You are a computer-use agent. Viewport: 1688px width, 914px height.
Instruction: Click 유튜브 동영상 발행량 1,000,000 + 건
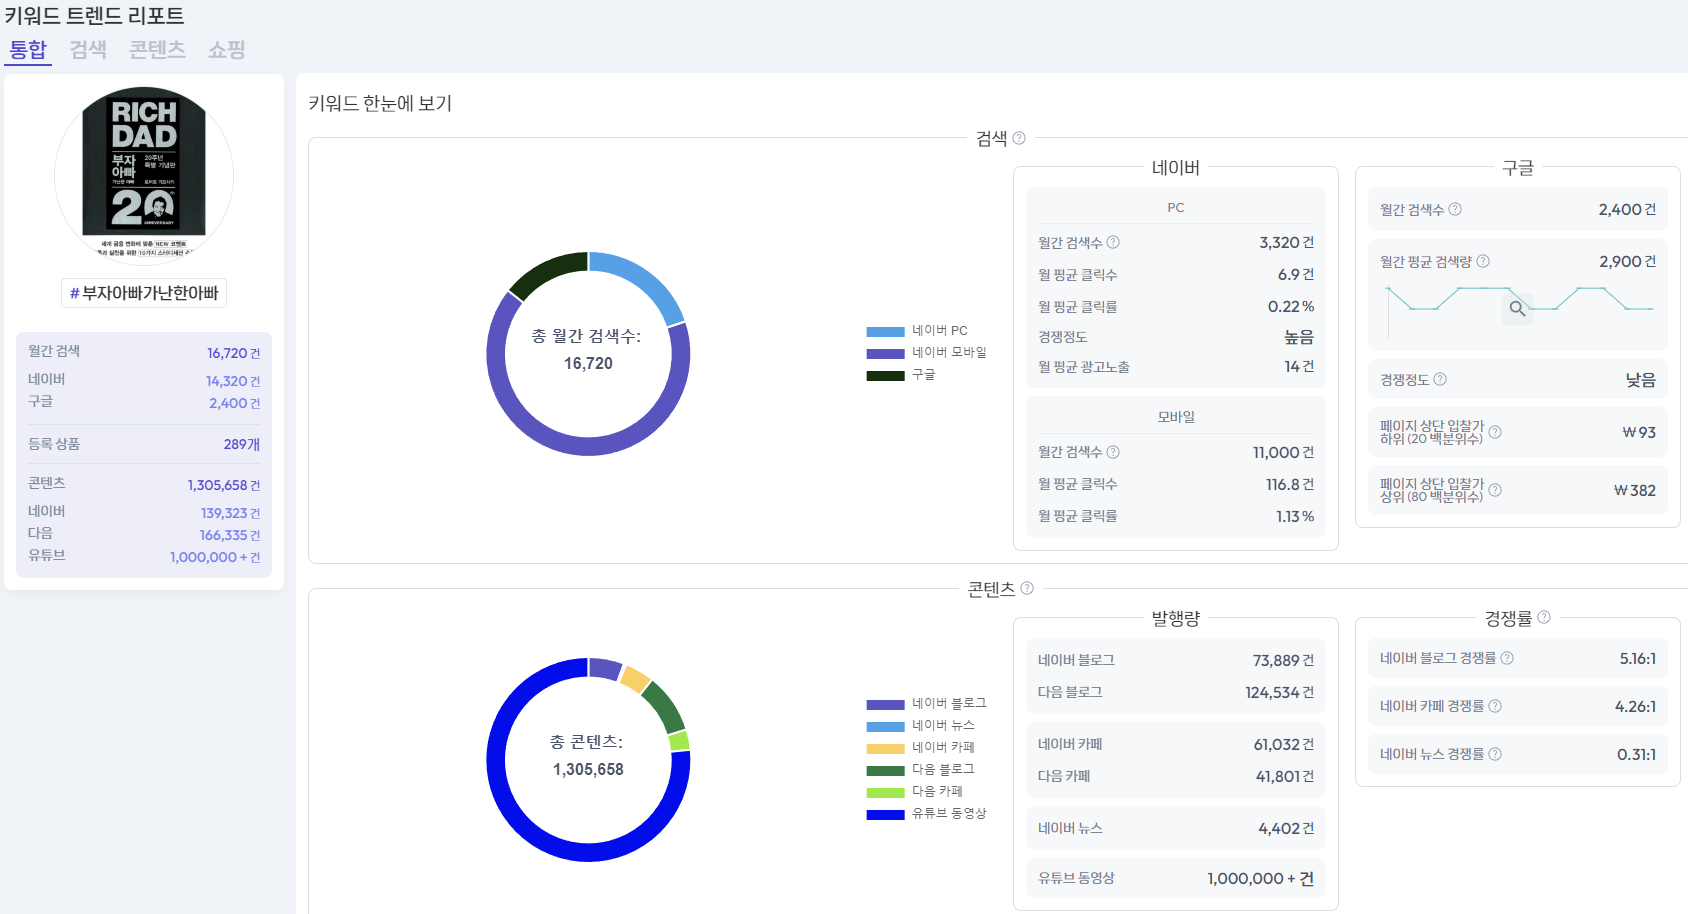pos(1261,878)
